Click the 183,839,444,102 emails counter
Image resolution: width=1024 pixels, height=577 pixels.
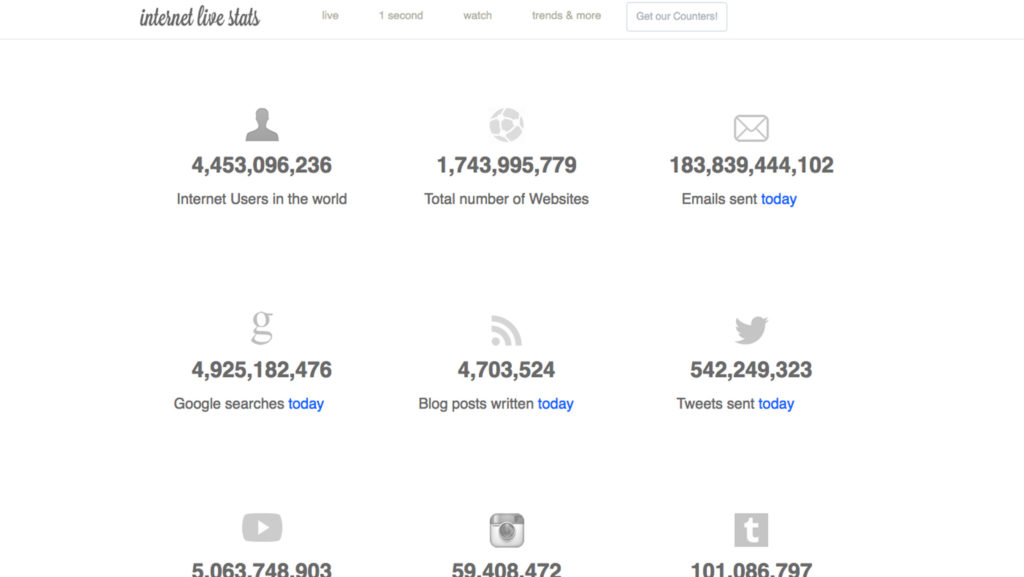coord(751,165)
